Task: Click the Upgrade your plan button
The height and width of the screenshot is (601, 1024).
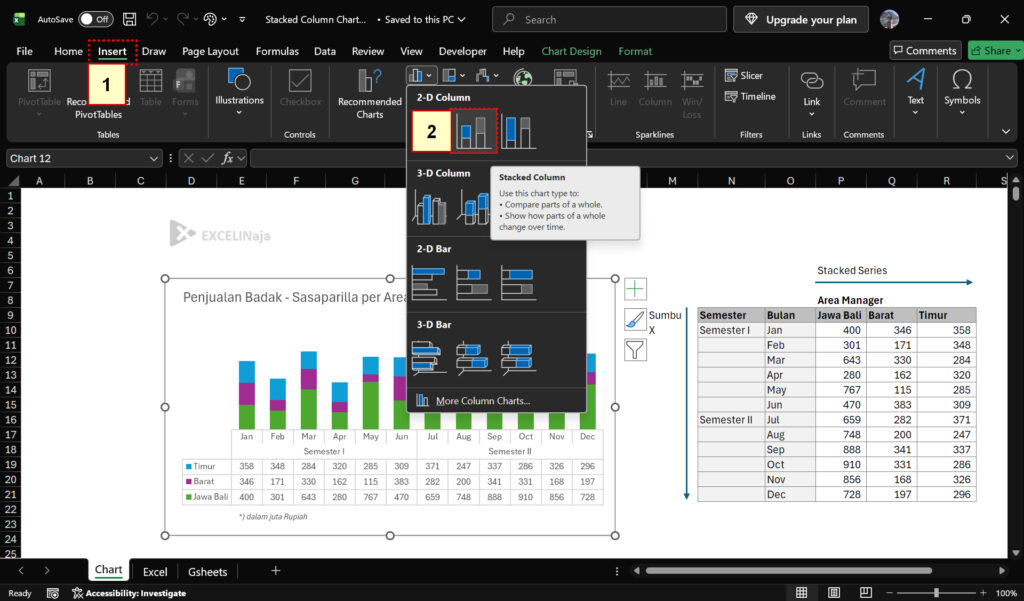Action: tap(801, 20)
